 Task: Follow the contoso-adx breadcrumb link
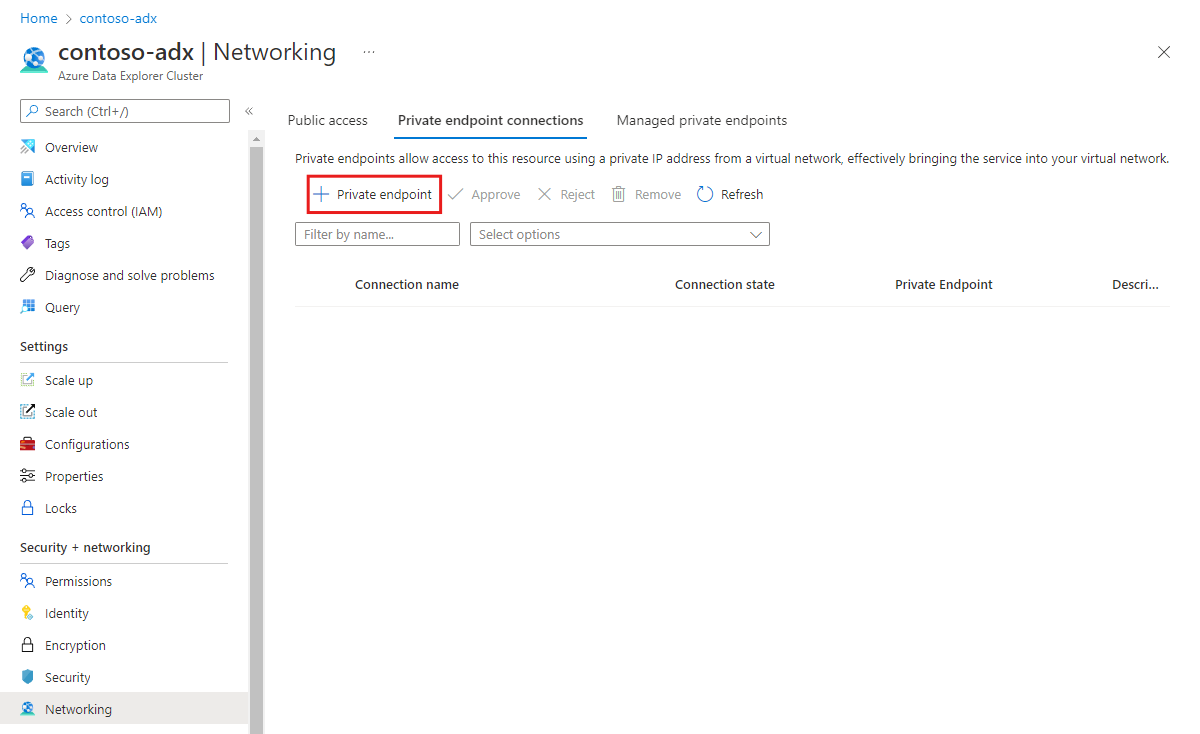(118, 17)
